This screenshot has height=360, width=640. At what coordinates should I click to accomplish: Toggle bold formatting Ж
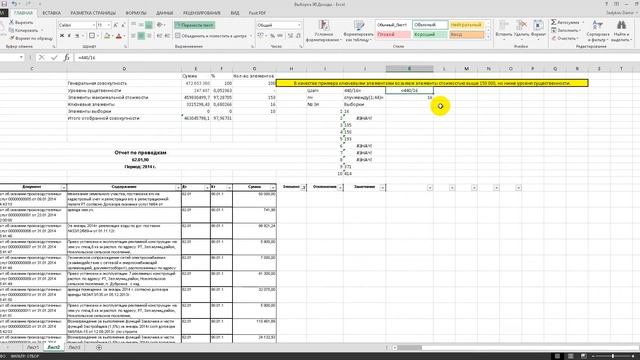click(62, 36)
